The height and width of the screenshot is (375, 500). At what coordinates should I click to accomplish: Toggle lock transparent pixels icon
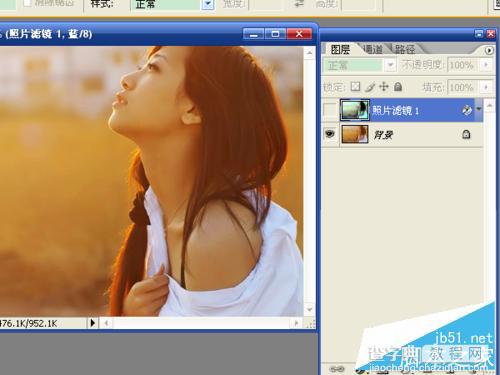click(356, 87)
